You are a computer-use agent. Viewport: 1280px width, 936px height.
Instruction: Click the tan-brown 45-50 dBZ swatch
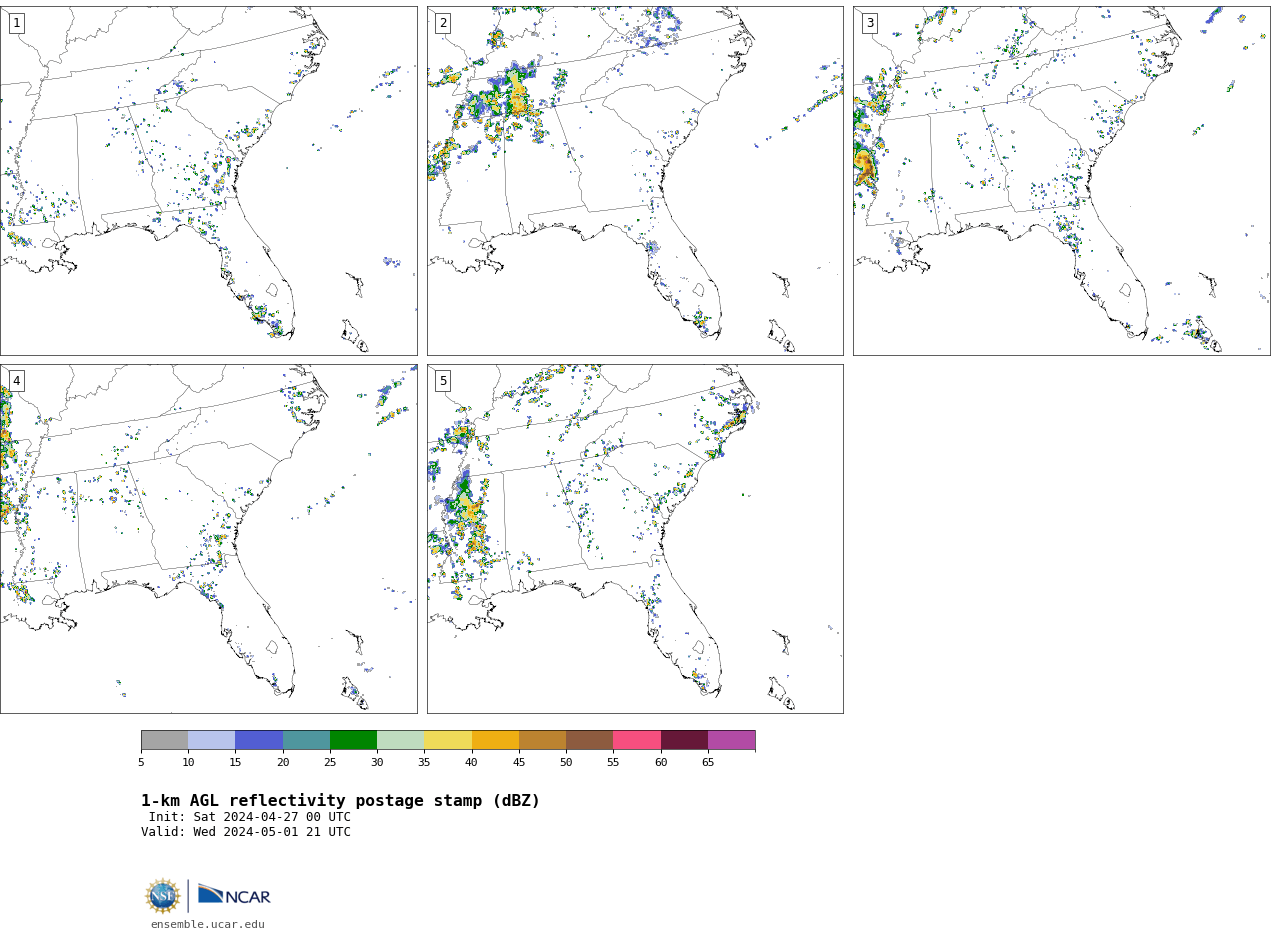tap(542, 740)
